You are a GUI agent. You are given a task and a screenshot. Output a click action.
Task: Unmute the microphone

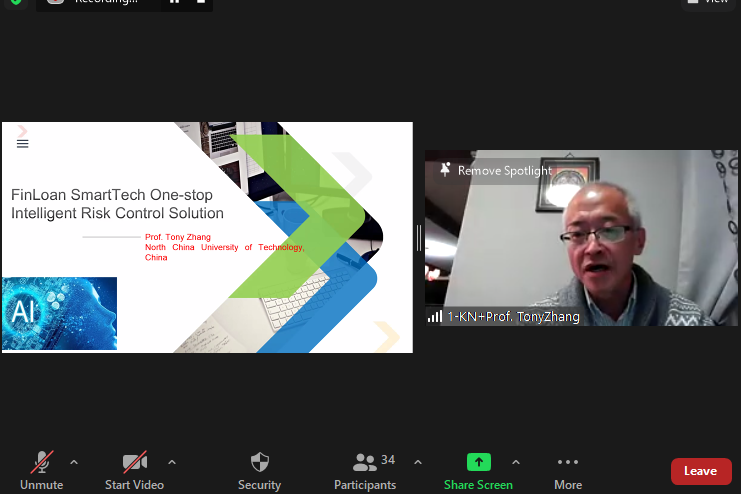coord(42,470)
